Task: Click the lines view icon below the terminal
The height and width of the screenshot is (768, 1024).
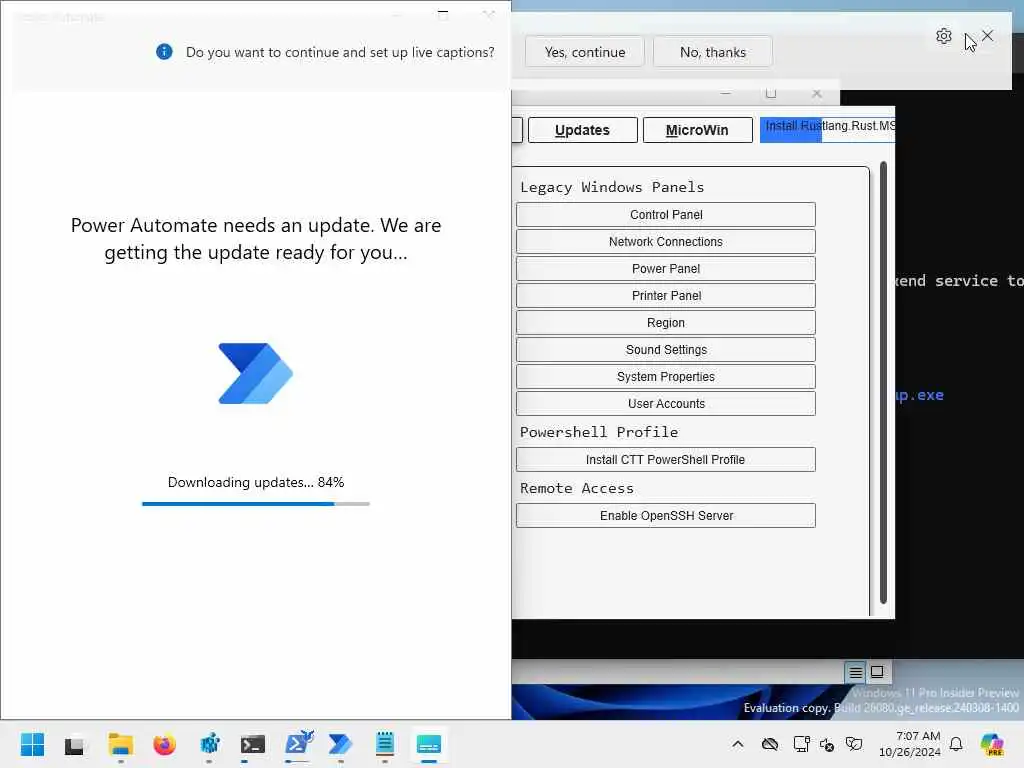Action: pyautogui.click(x=855, y=672)
